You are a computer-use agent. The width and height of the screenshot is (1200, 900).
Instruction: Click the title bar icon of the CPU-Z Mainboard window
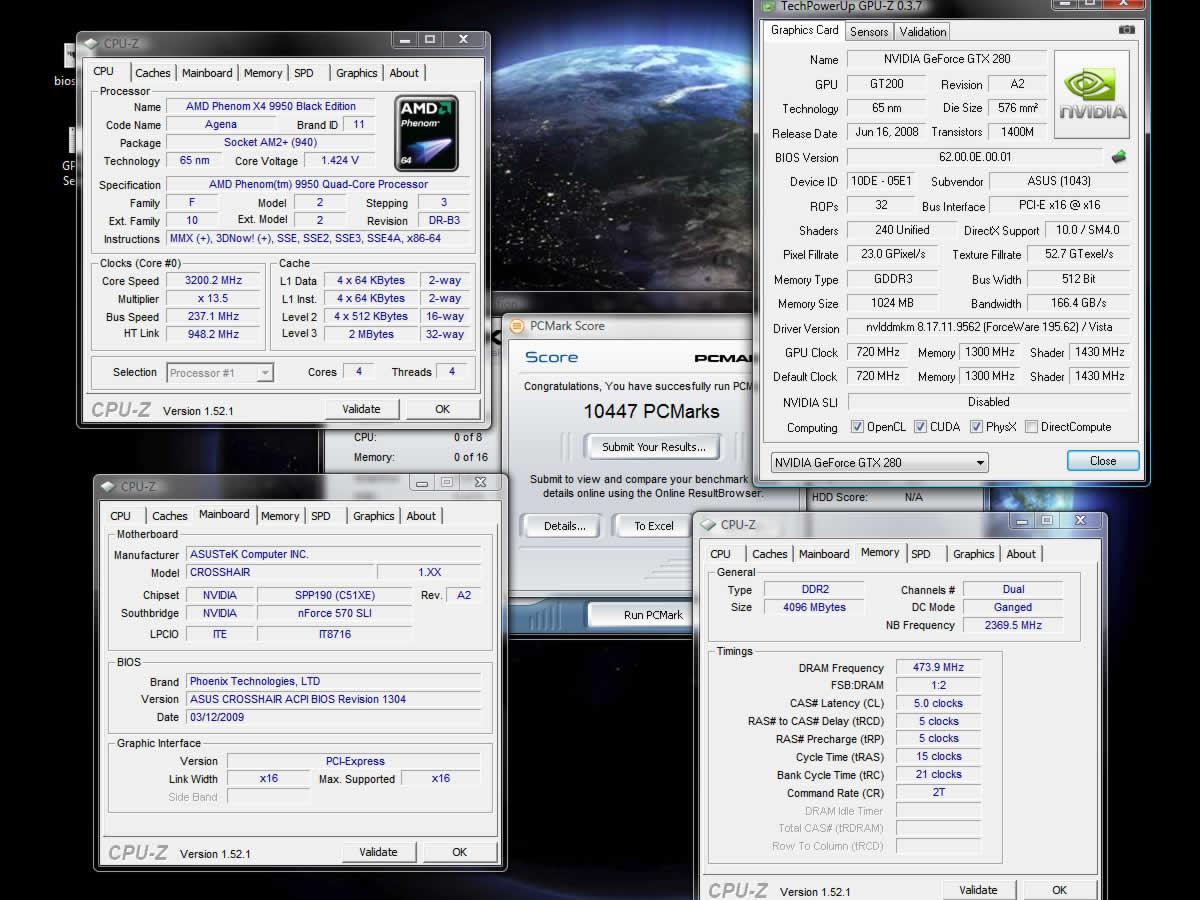click(109, 486)
